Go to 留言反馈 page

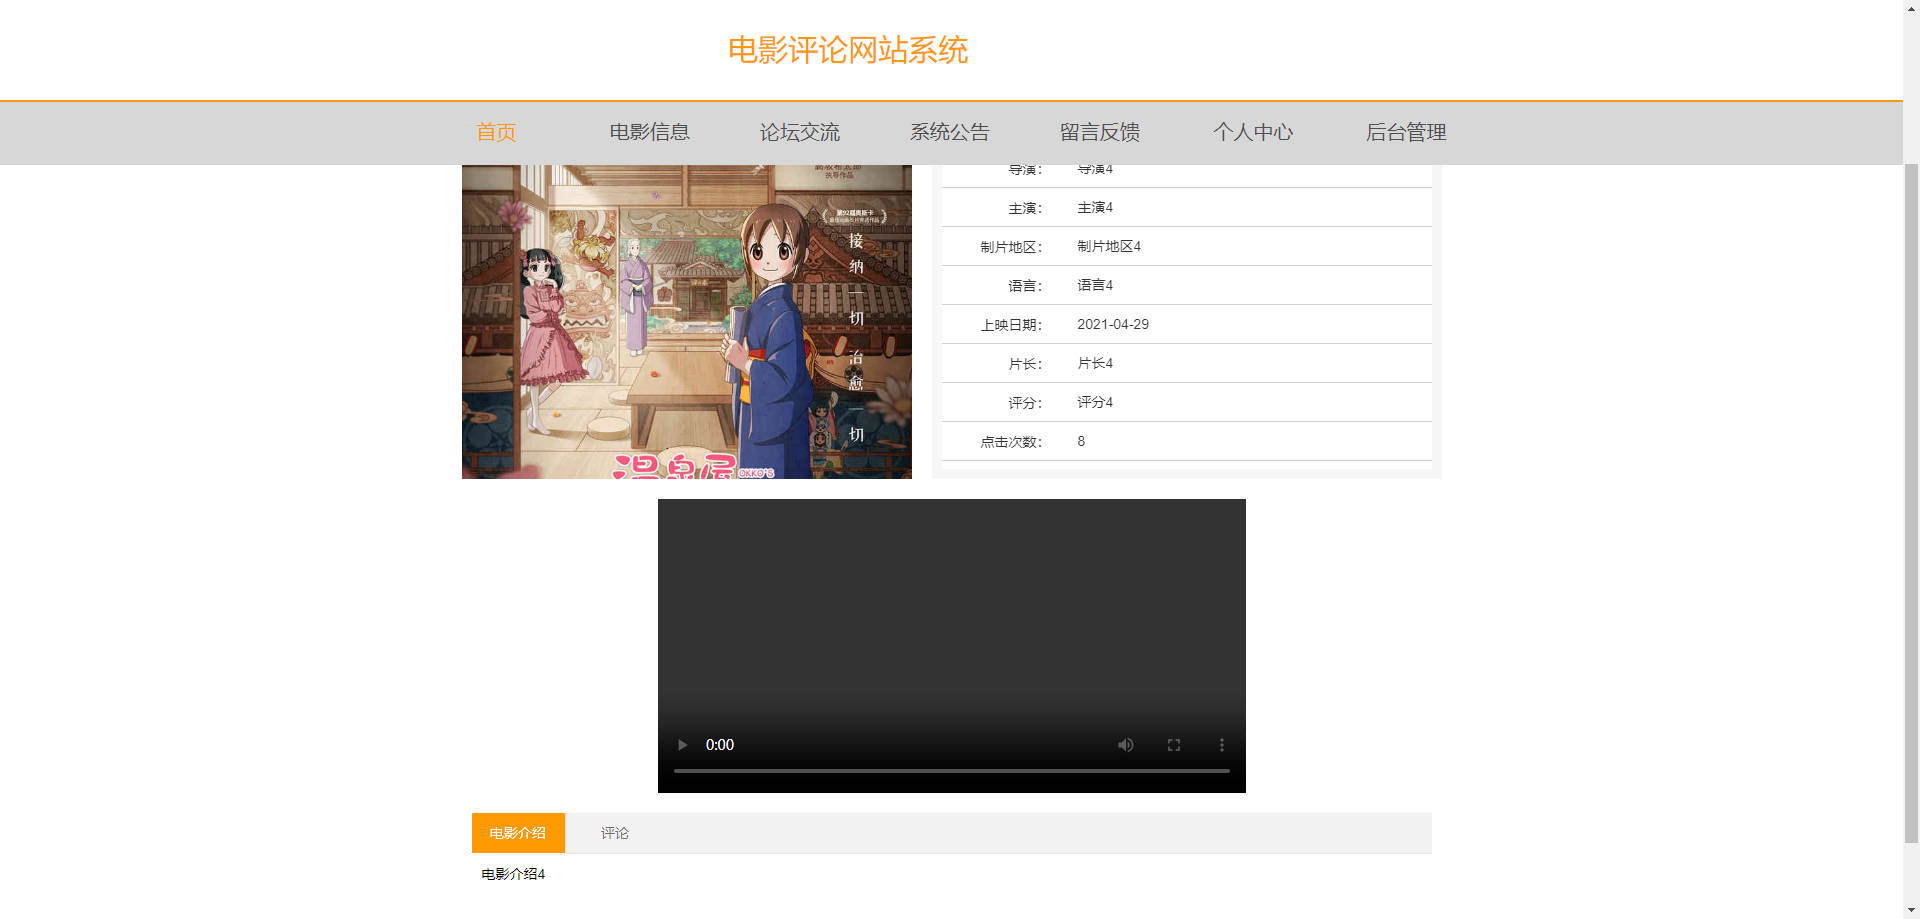pyautogui.click(x=1100, y=132)
